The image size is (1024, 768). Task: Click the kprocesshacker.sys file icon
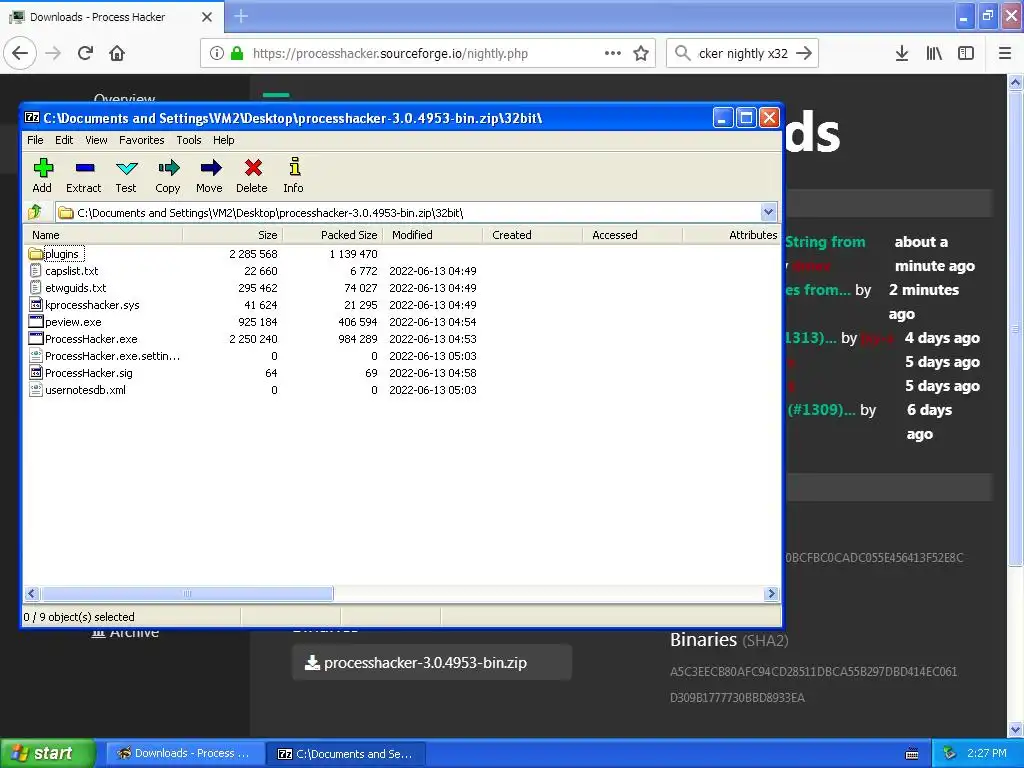(36, 304)
